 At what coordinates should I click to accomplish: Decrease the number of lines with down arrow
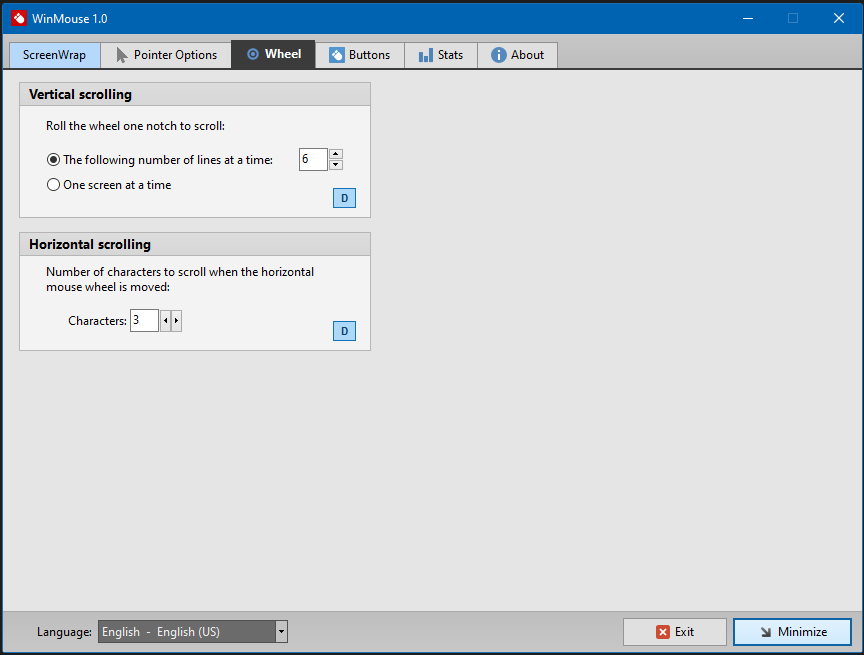point(336,165)
